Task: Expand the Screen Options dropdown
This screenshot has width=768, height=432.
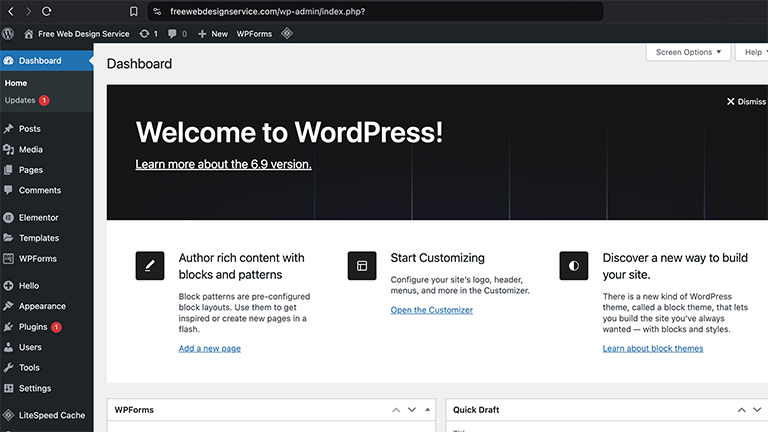Action: click(688, 52)
